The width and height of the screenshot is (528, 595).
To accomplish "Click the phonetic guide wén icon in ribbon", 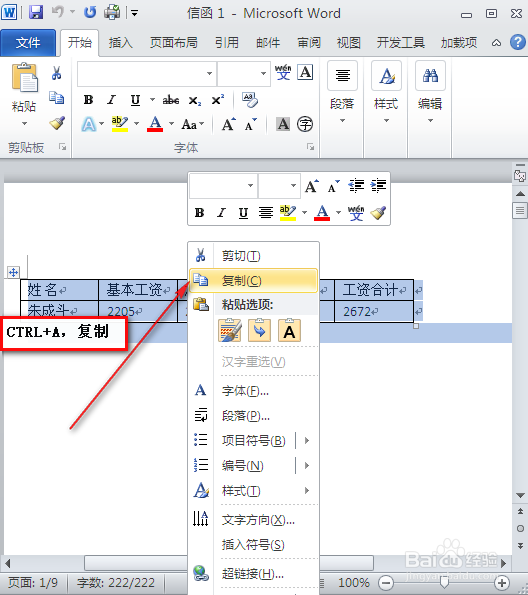I will click(x=283, y=72).
